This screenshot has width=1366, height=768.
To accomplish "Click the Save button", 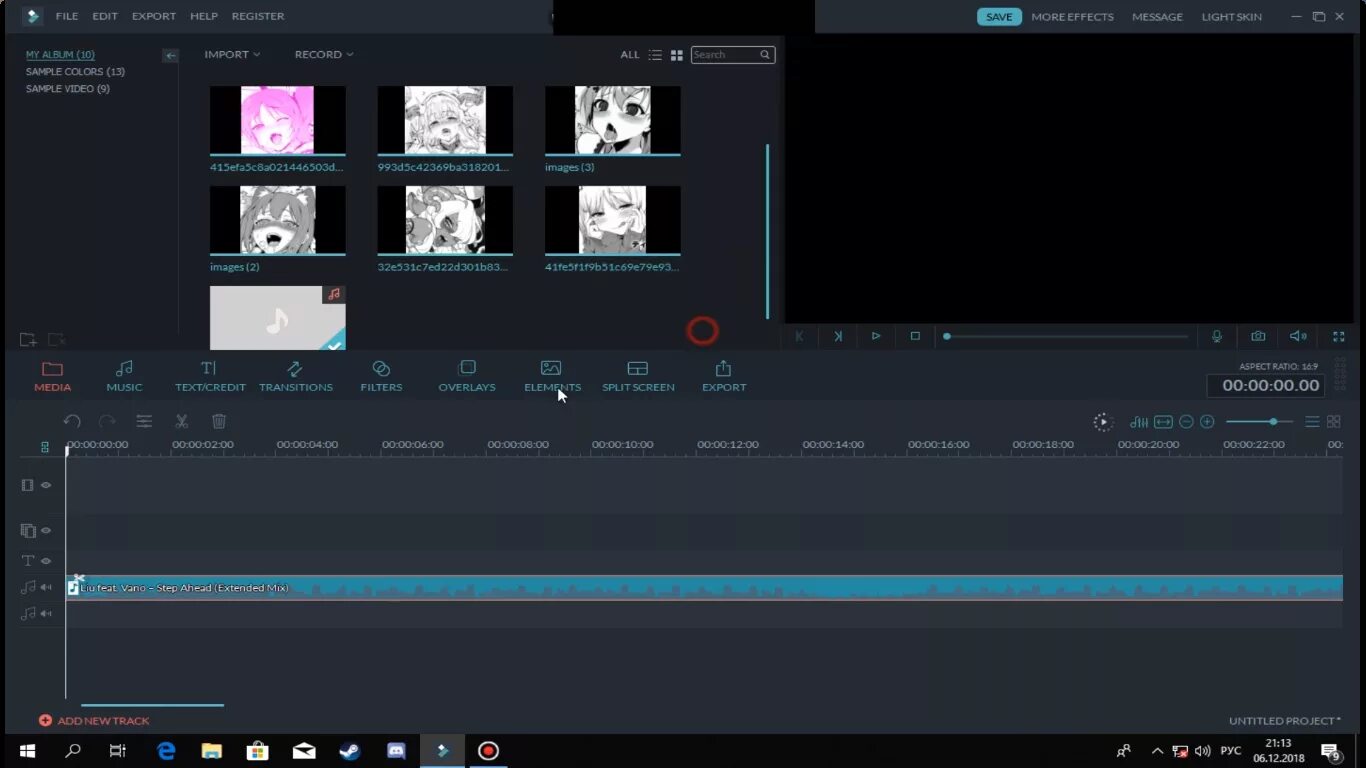I will click(999, 17).
